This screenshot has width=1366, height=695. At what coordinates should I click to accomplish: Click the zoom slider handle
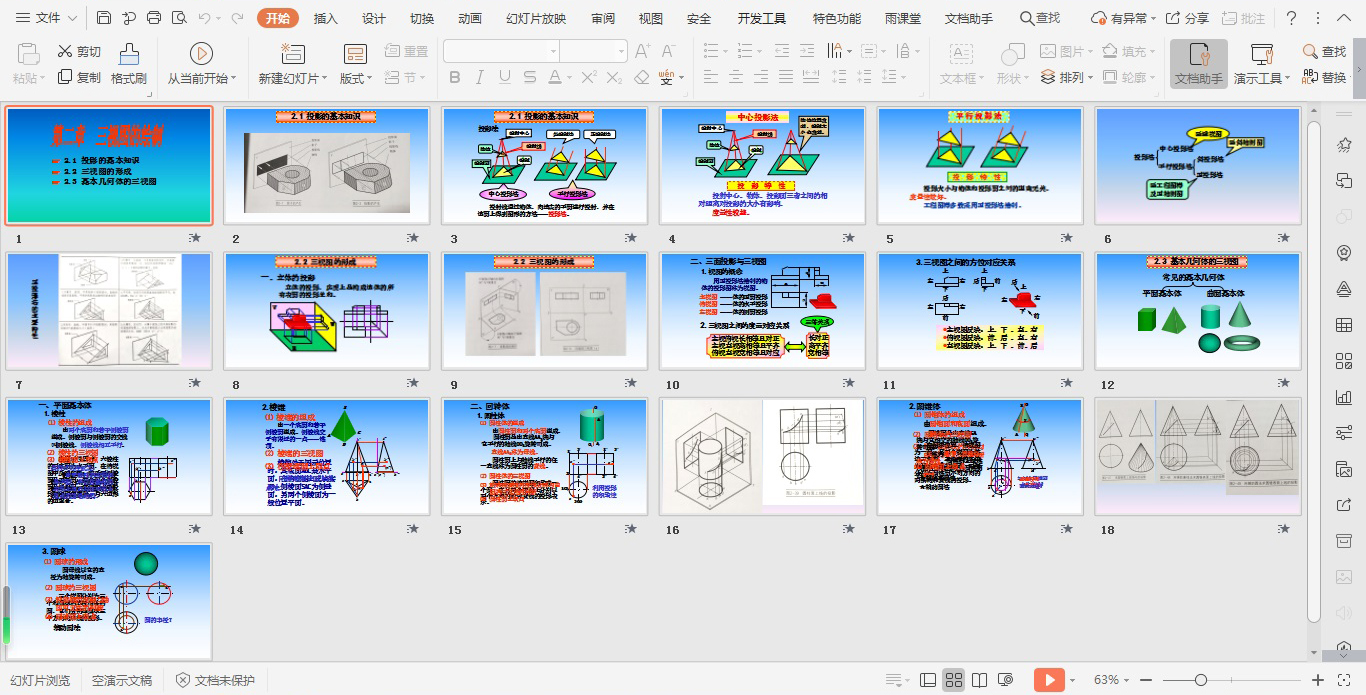coord(1200,680)
